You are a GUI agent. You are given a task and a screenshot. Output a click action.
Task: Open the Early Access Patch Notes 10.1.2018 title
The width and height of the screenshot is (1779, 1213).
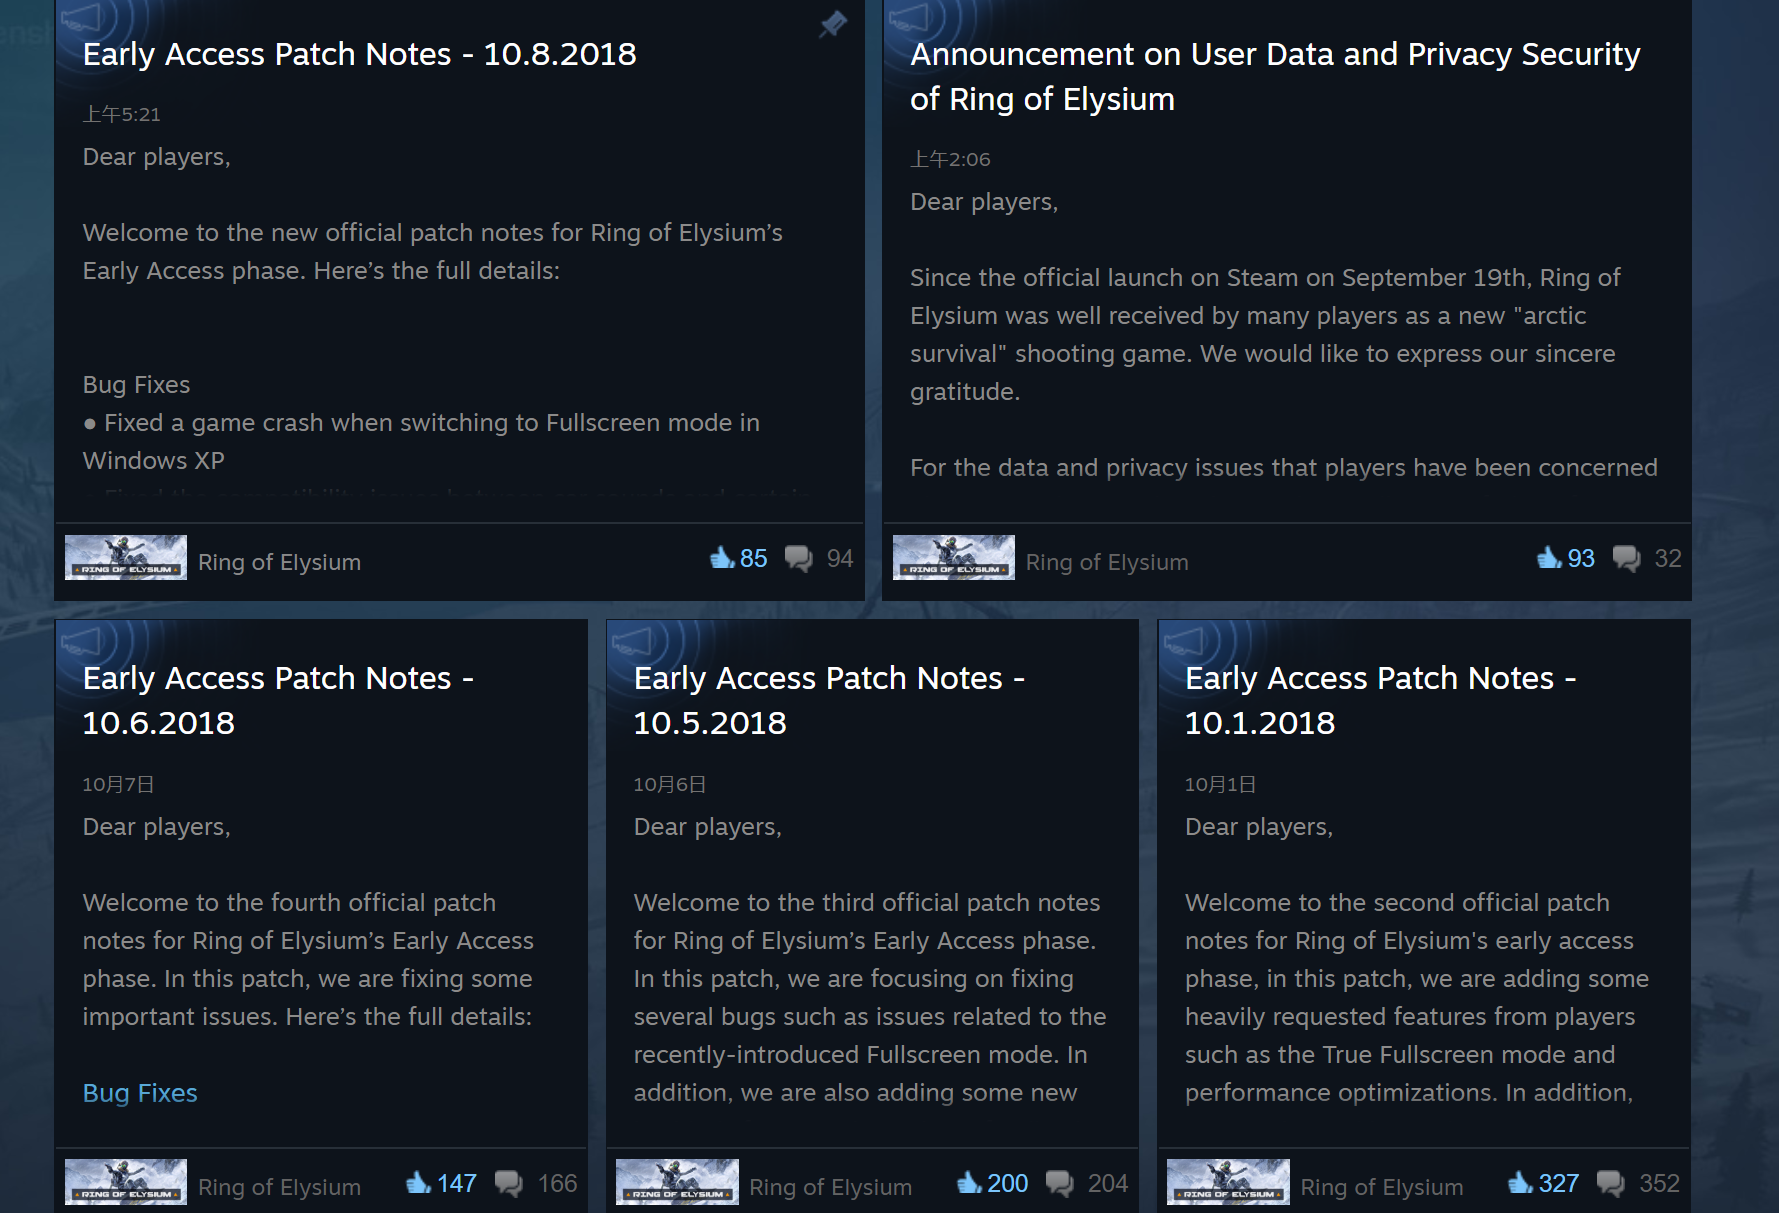(1380, 700)
